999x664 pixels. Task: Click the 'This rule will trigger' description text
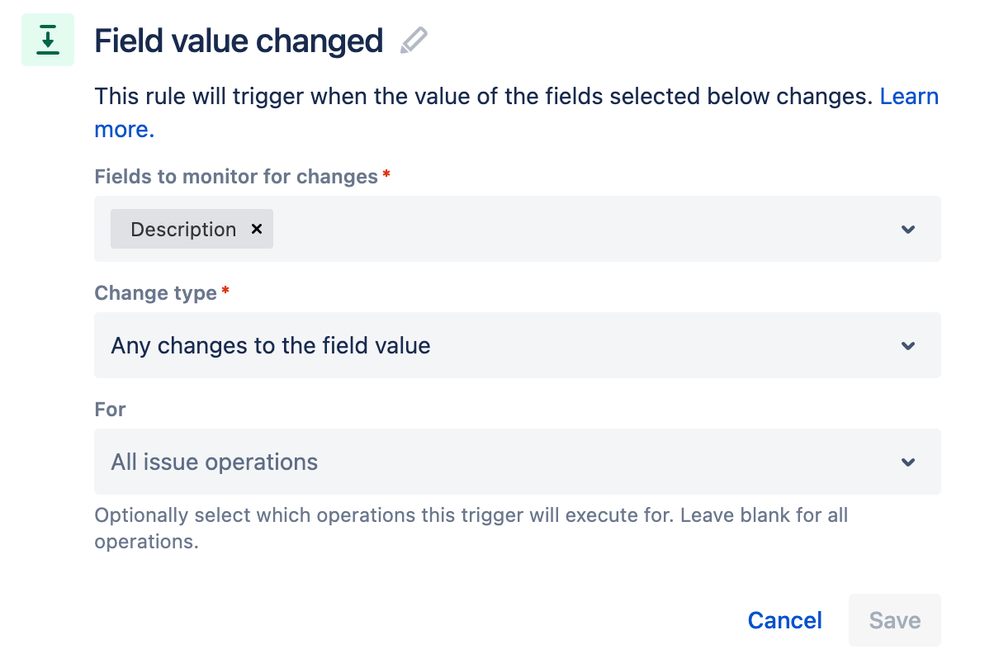484,96
